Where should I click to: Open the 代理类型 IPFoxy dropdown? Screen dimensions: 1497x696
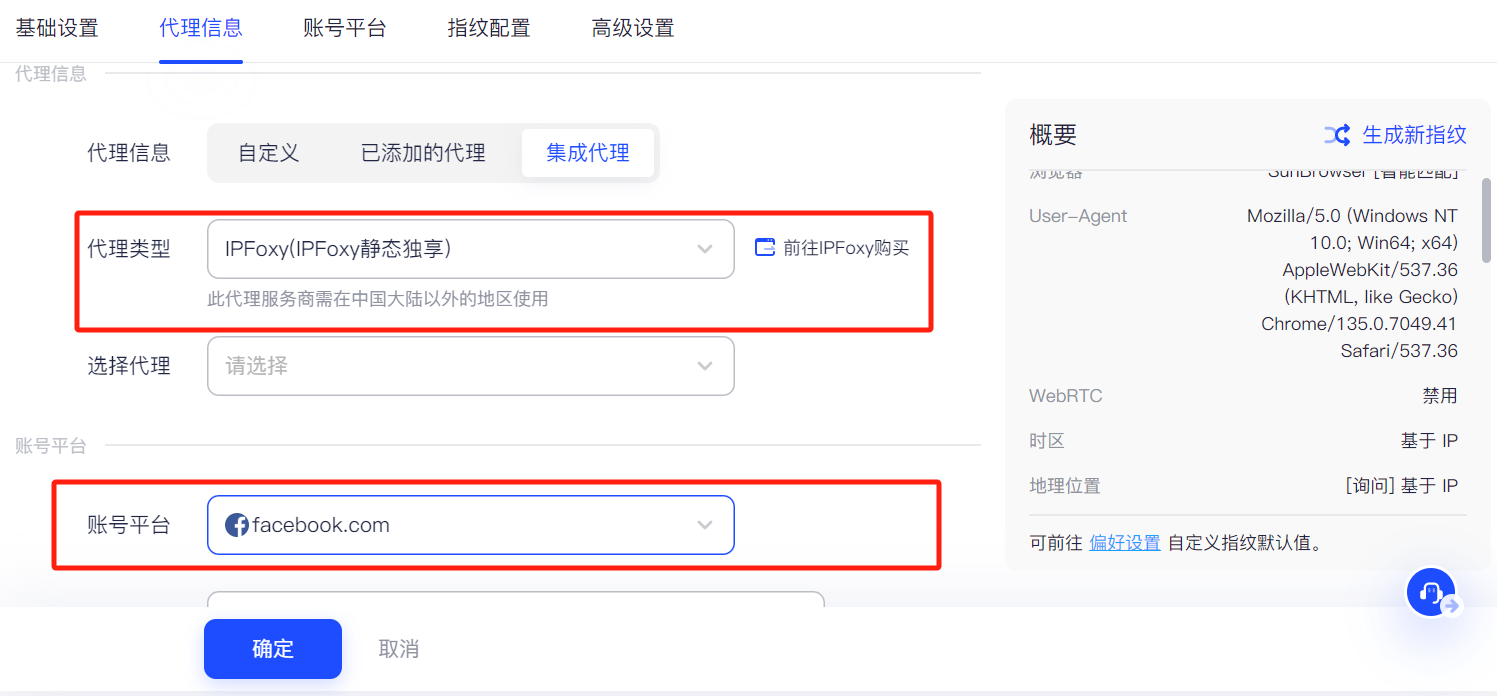pos(471,249)
